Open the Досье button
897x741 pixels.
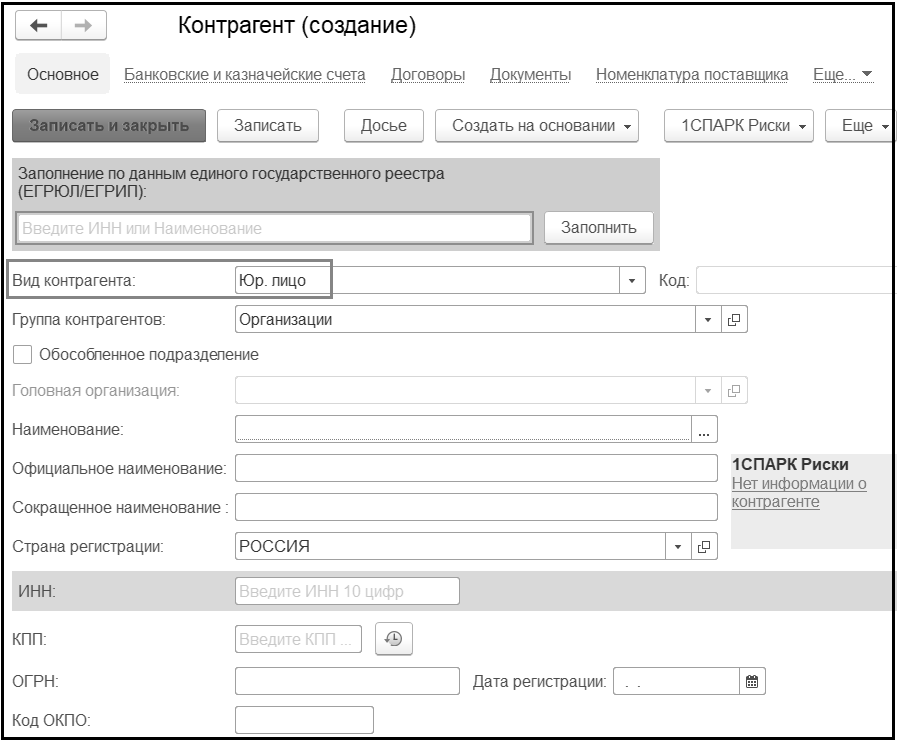click(x=383, y=126)
